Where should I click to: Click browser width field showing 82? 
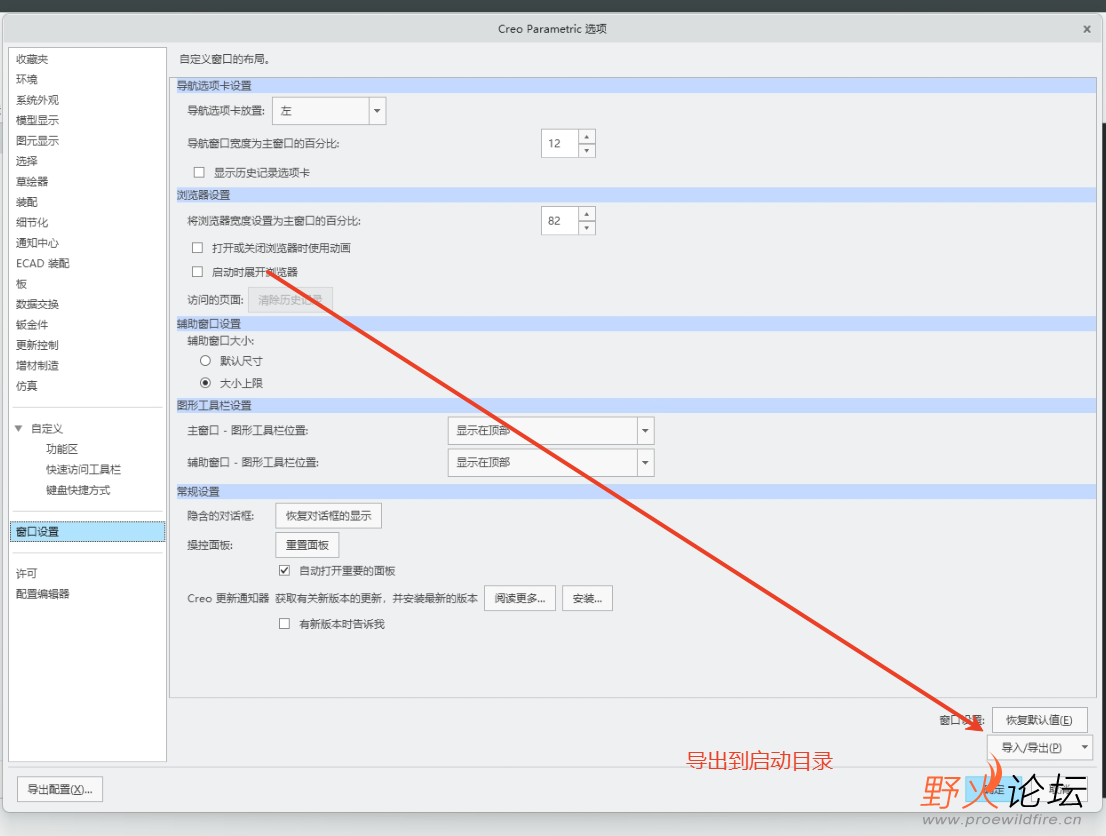[x=560, y=221]
